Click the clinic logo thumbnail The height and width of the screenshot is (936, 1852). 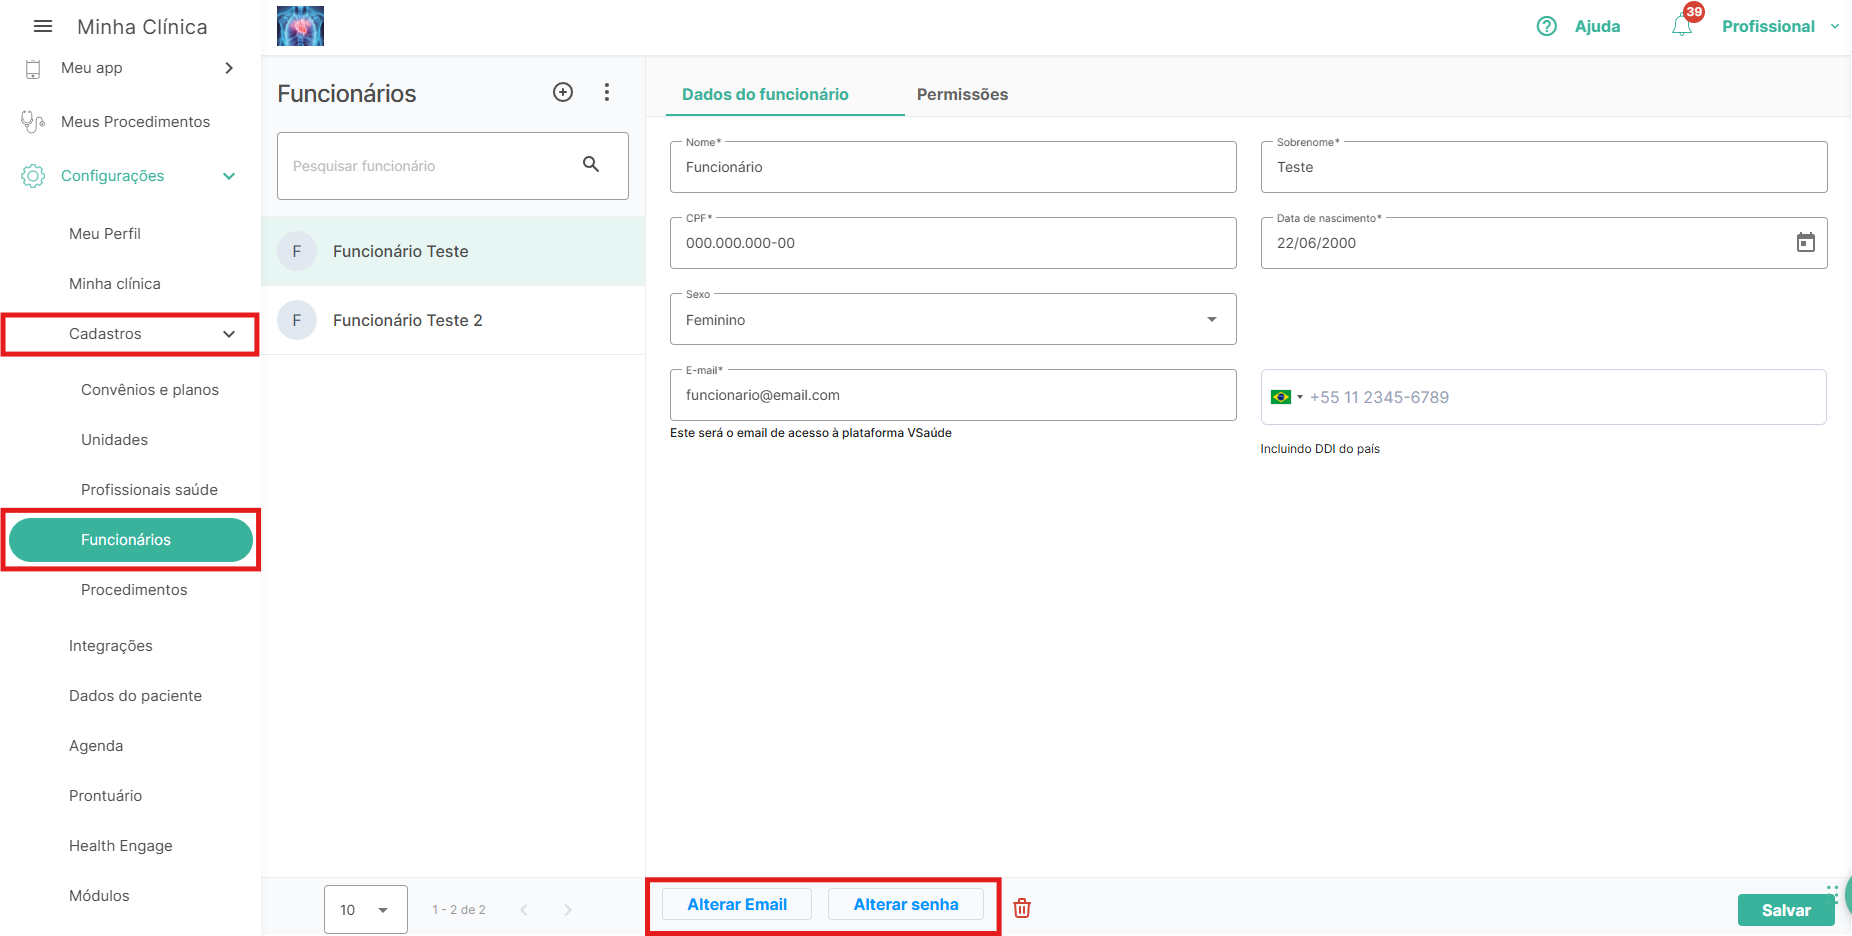[300, 26]
